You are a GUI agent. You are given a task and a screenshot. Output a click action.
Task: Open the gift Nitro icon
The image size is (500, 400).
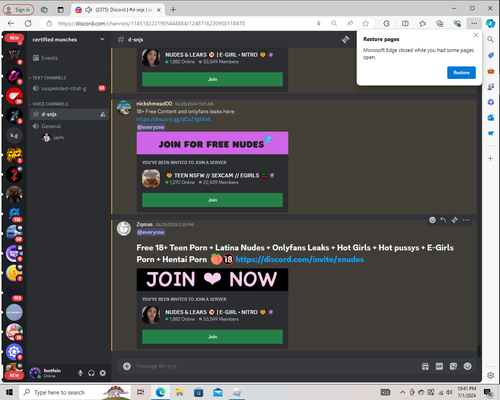425,366
